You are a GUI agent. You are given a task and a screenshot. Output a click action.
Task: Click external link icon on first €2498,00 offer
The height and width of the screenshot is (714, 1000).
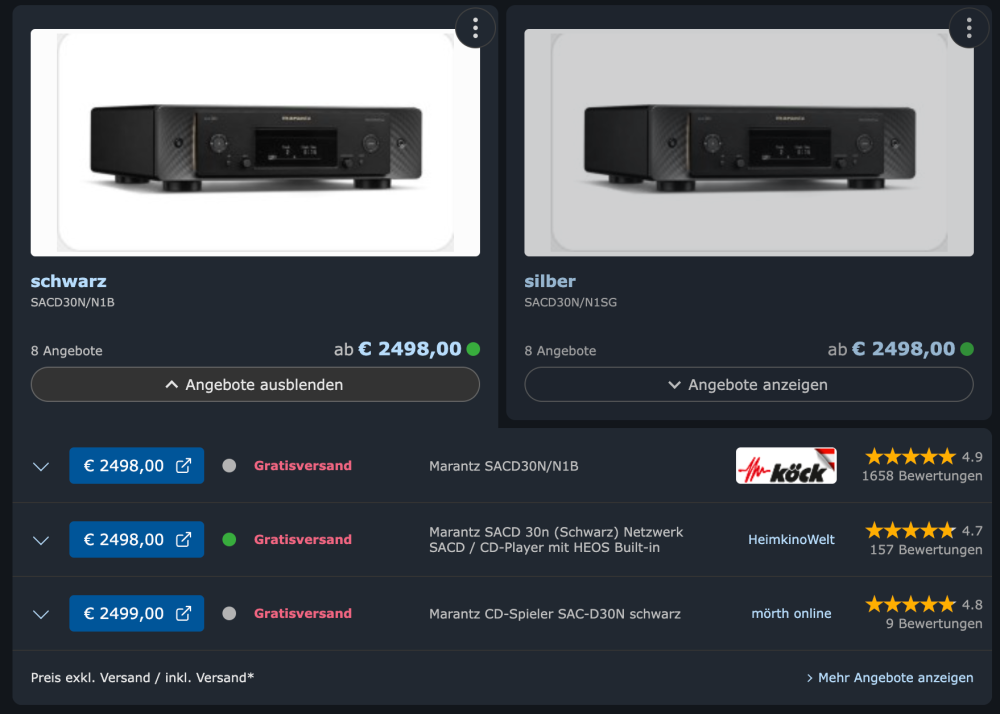(184, 466)
